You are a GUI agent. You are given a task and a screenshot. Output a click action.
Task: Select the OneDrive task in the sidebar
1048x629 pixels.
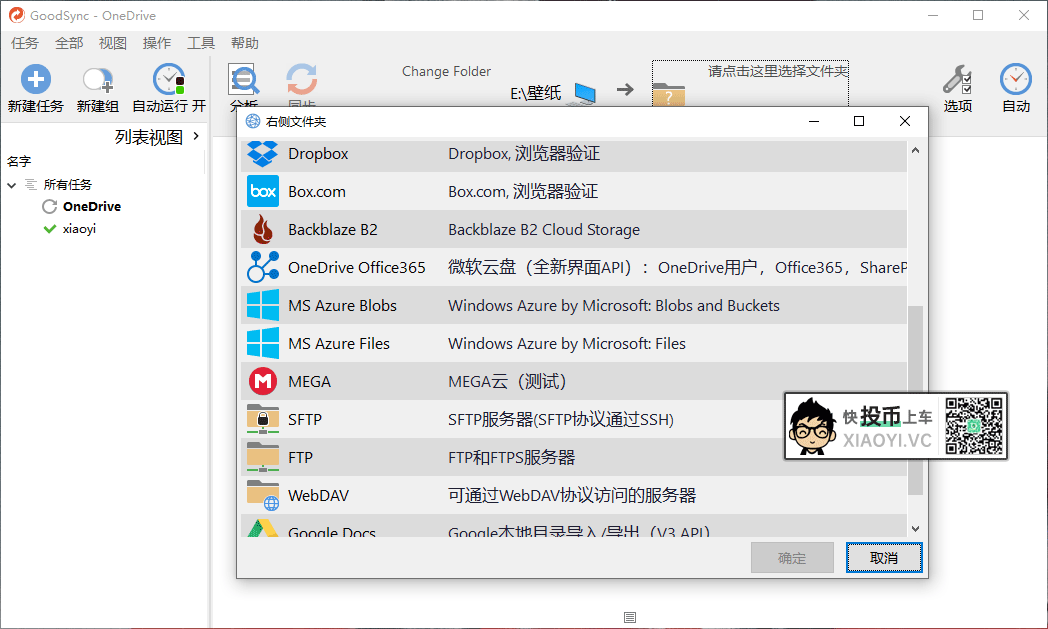tap(89, 206)
